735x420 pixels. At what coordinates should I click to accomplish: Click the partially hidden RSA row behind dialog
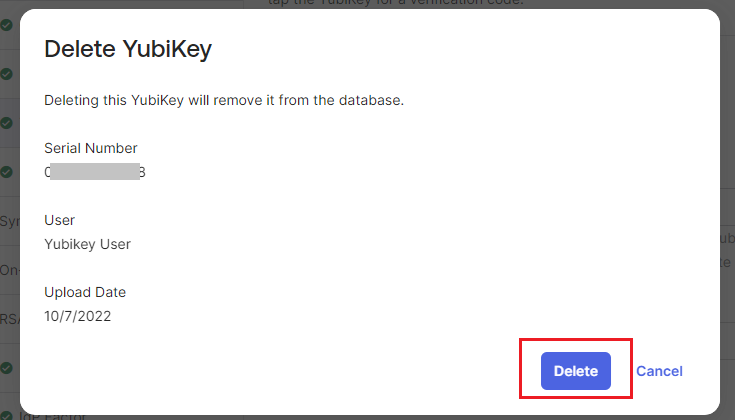point(10,320)
